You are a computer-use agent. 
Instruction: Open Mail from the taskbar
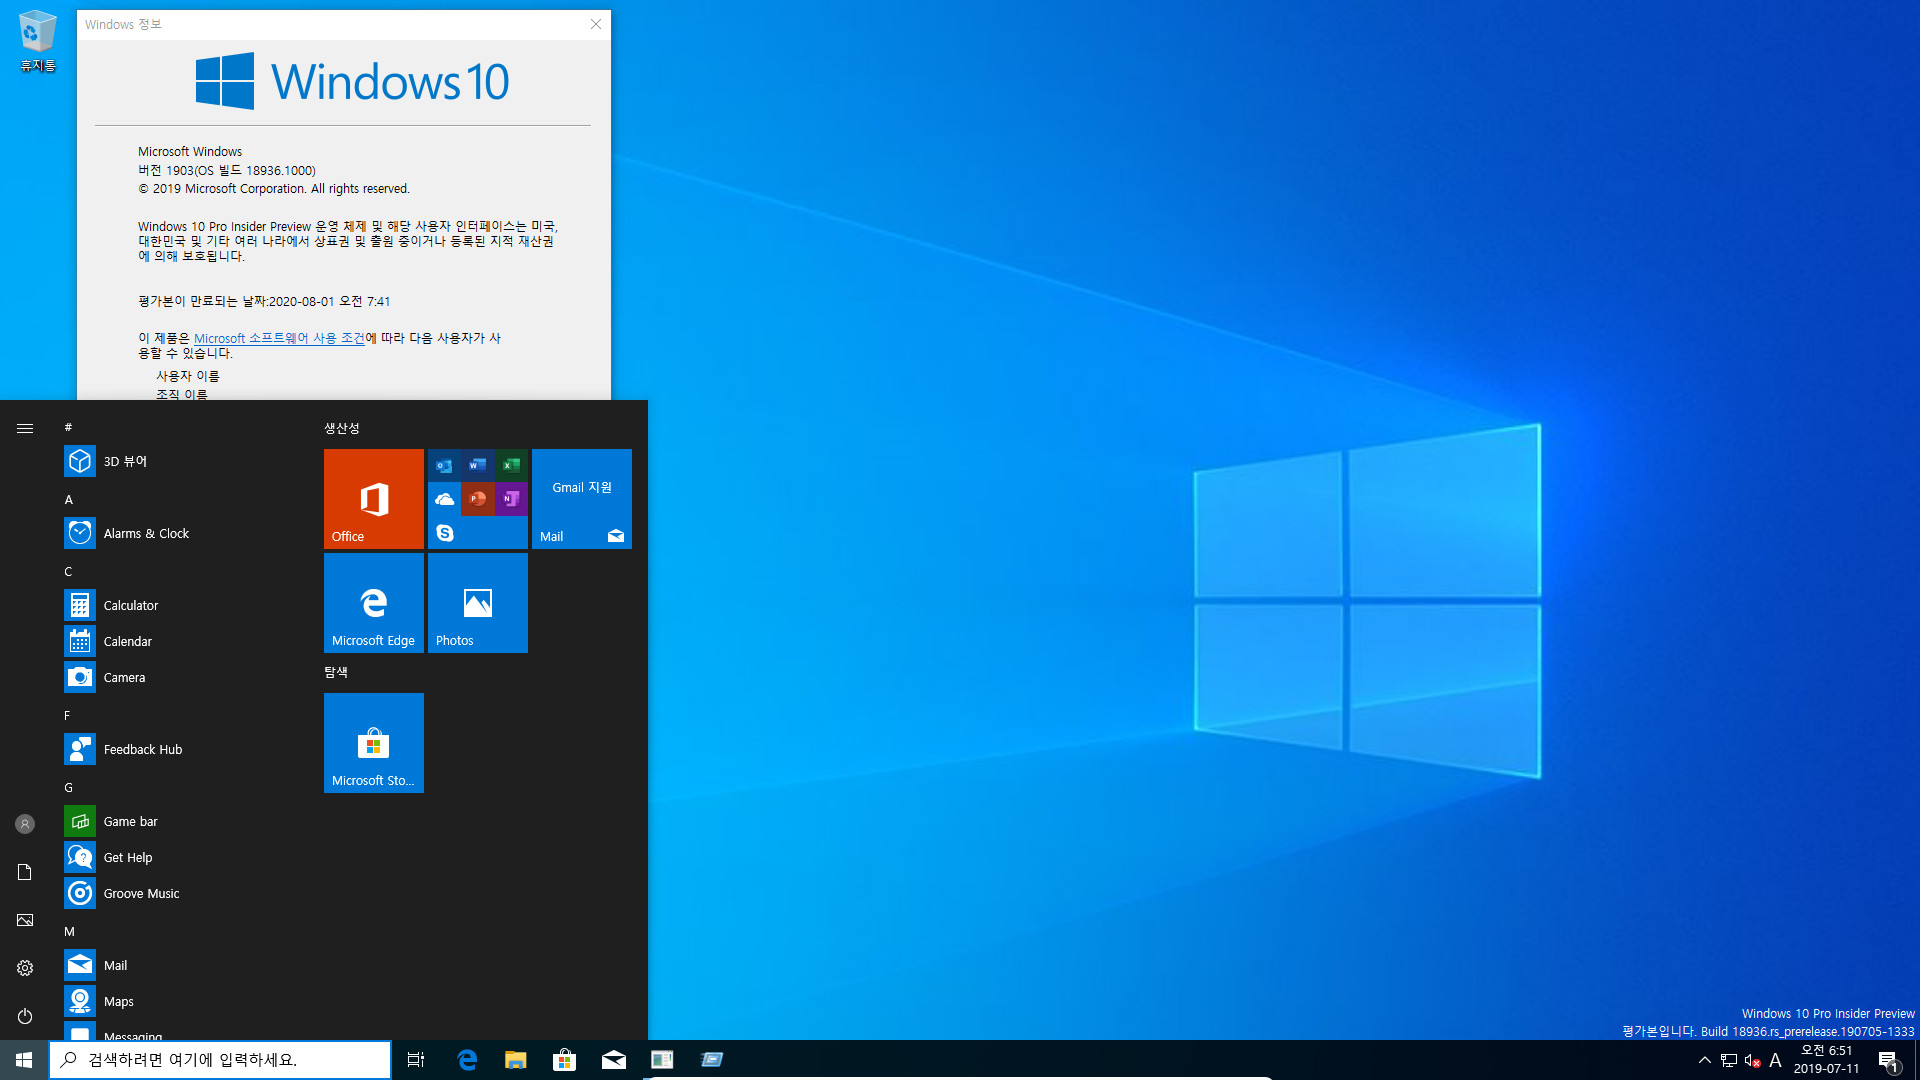point(614,1060)
